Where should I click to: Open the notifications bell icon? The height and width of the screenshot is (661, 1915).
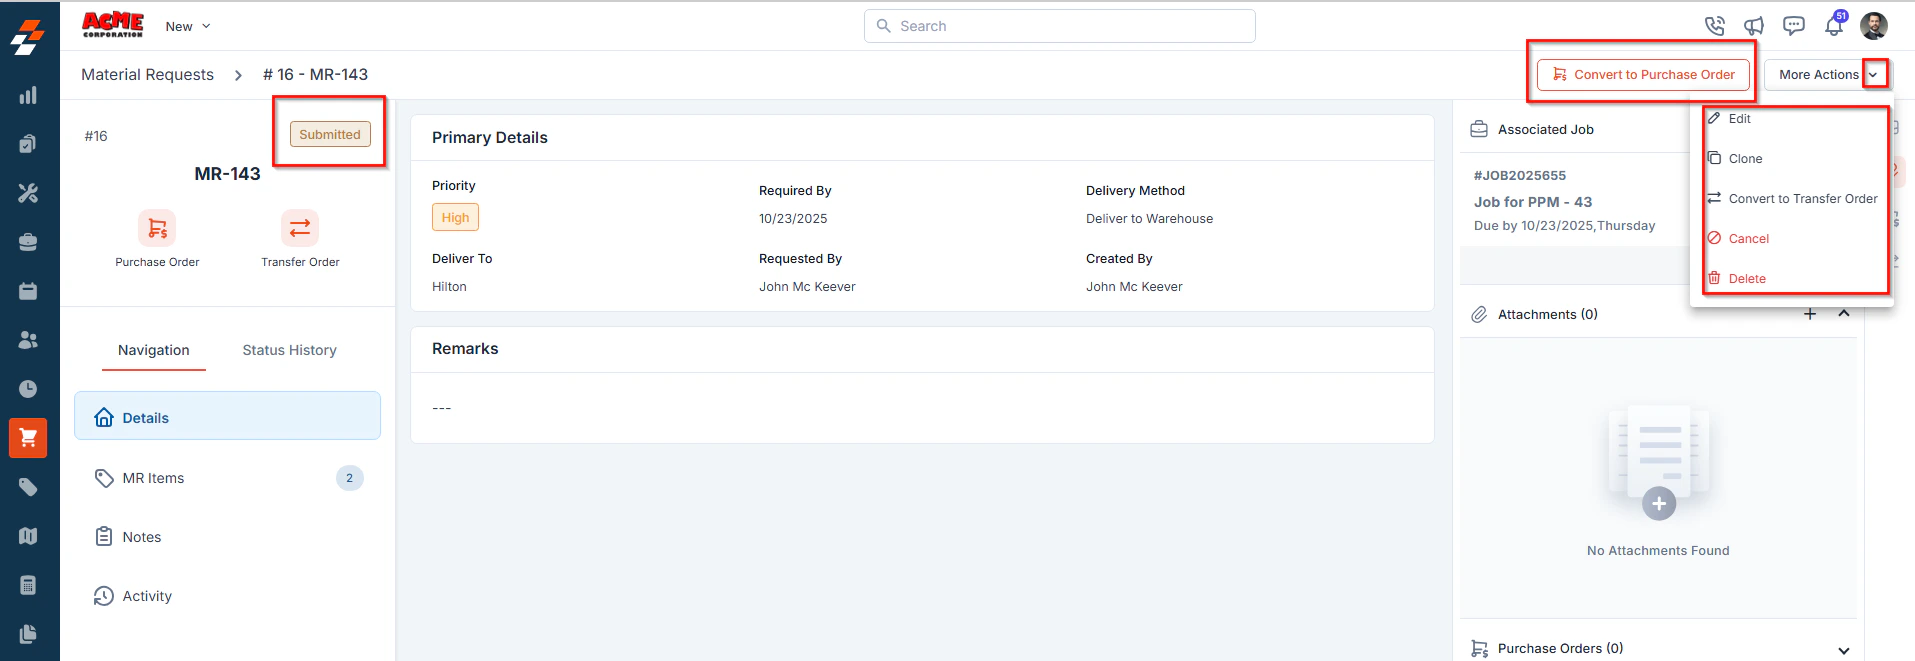[1834, 25]
